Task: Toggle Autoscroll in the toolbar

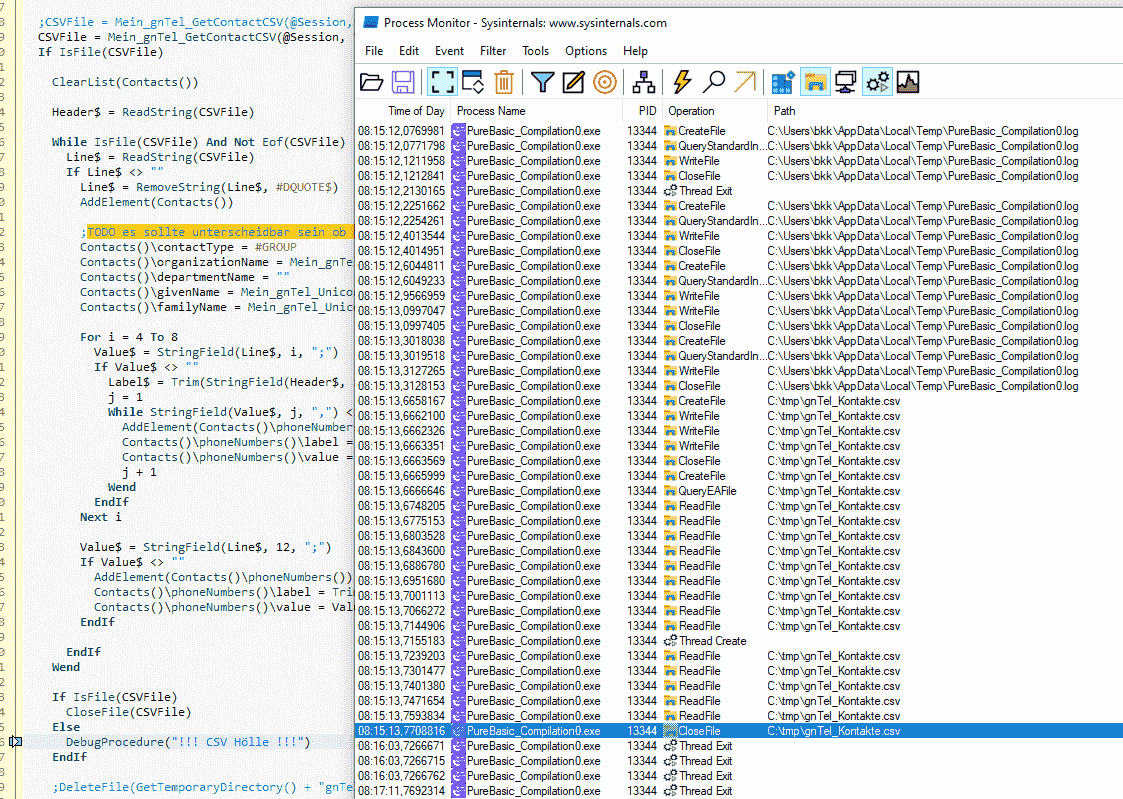Action: 473,82
